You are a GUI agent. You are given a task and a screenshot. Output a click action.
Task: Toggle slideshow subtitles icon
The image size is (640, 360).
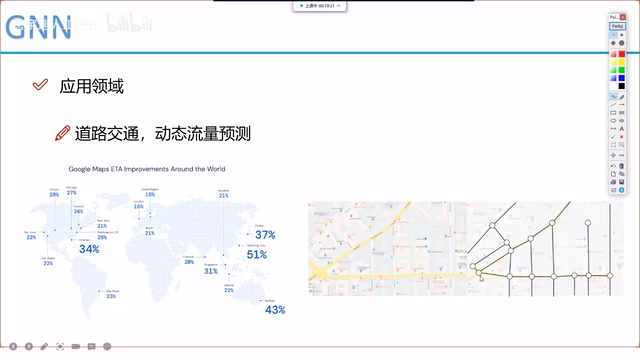pyautogui.click(x=91, y=347)
